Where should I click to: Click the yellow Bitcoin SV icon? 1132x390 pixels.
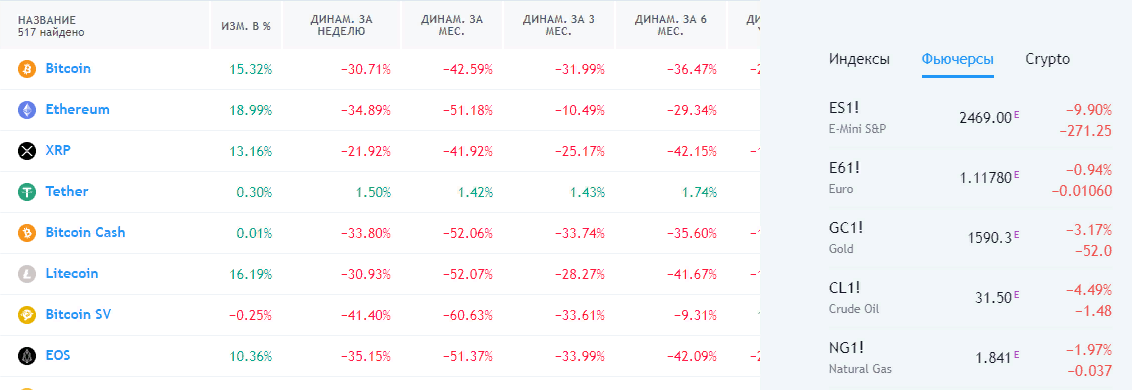click(27, 315)
